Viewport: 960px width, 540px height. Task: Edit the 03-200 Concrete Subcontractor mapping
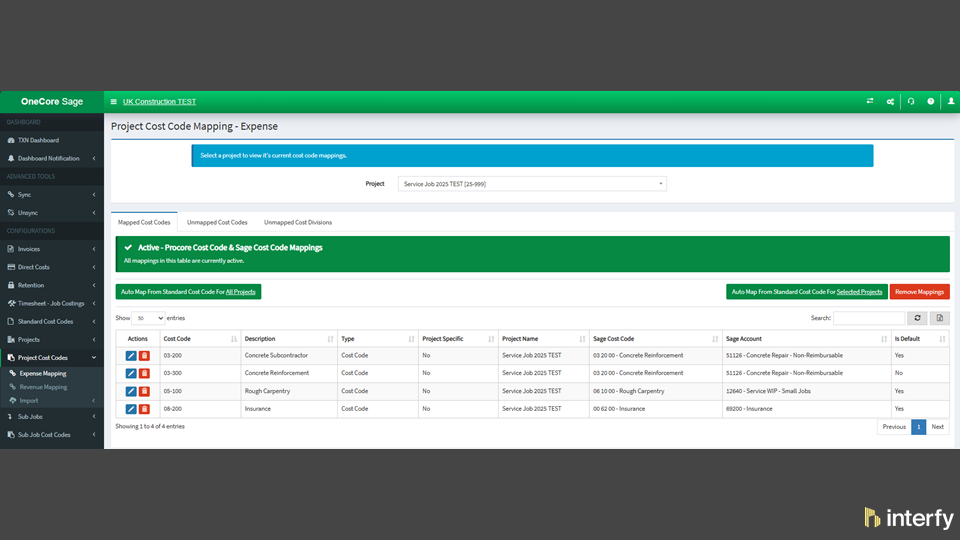[131, 356]
